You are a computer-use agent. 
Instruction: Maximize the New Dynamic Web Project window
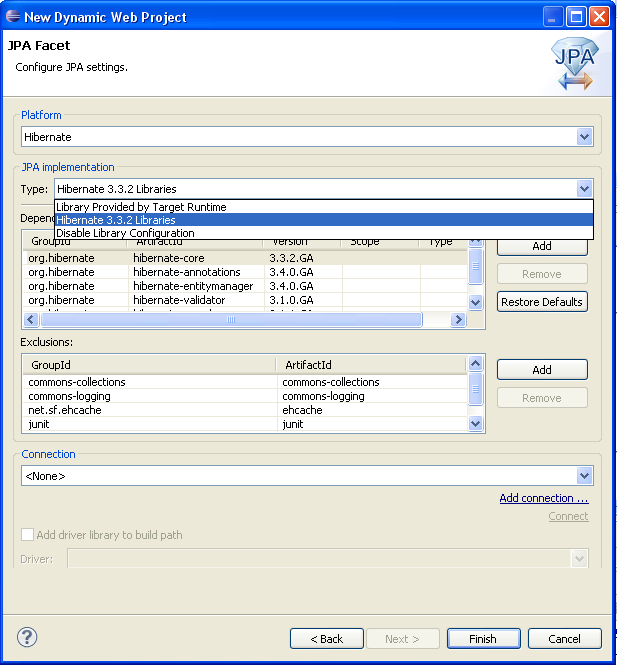coord(576,17)
